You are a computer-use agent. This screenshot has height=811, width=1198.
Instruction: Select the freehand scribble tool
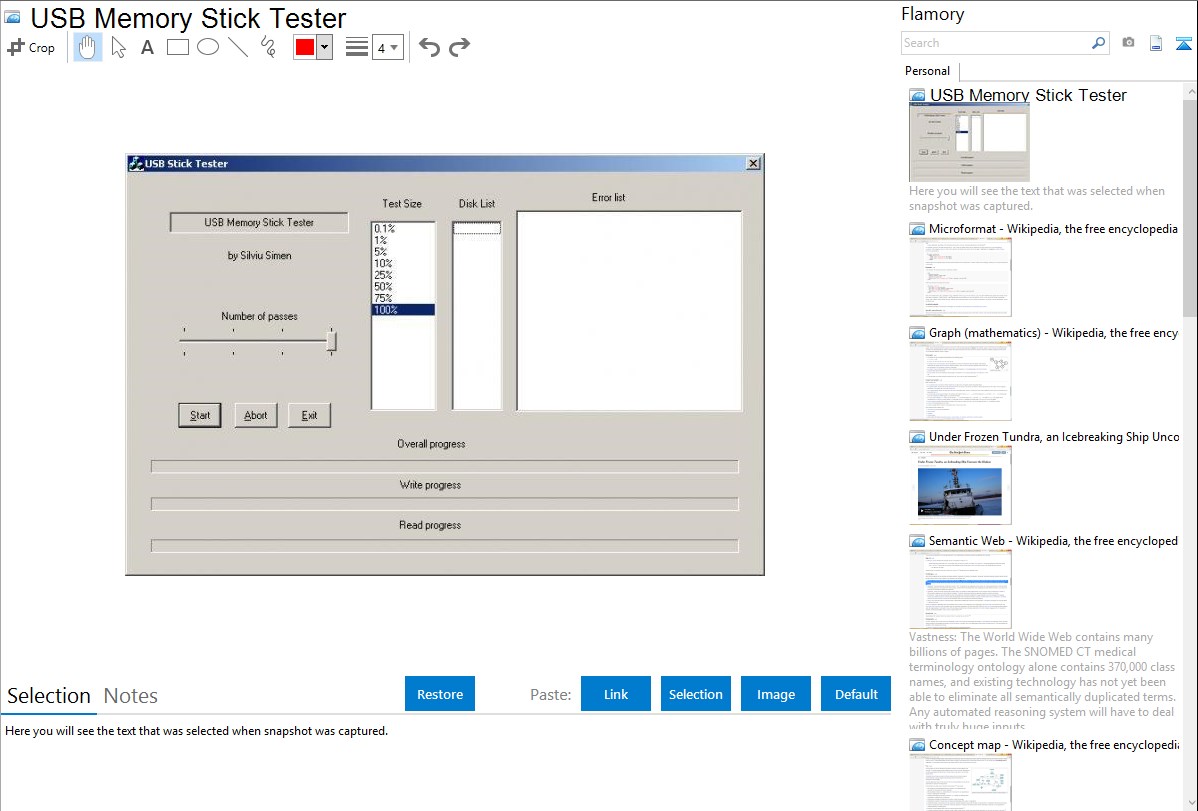pos(268,47)
